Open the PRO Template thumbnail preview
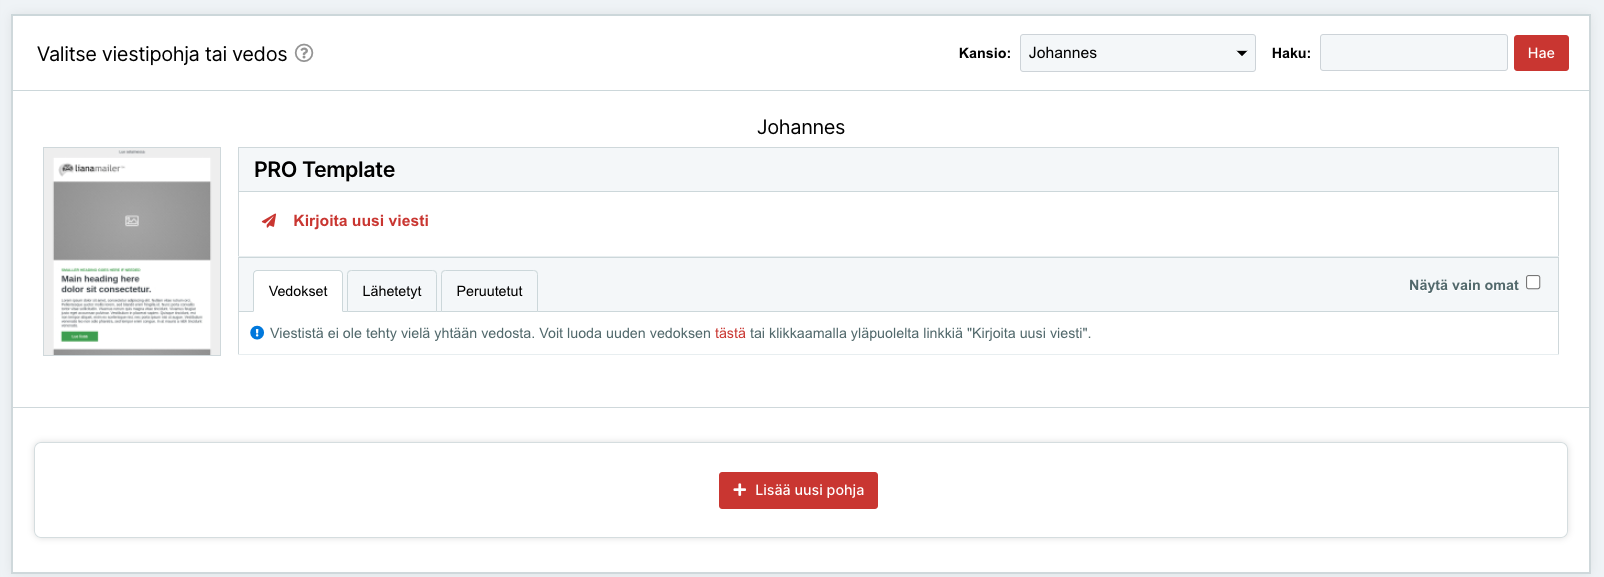 [x=132, y=252]
